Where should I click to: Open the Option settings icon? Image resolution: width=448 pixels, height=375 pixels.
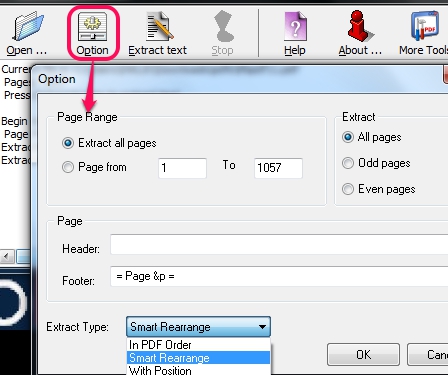pyautogui.click(x=92, y=27)
